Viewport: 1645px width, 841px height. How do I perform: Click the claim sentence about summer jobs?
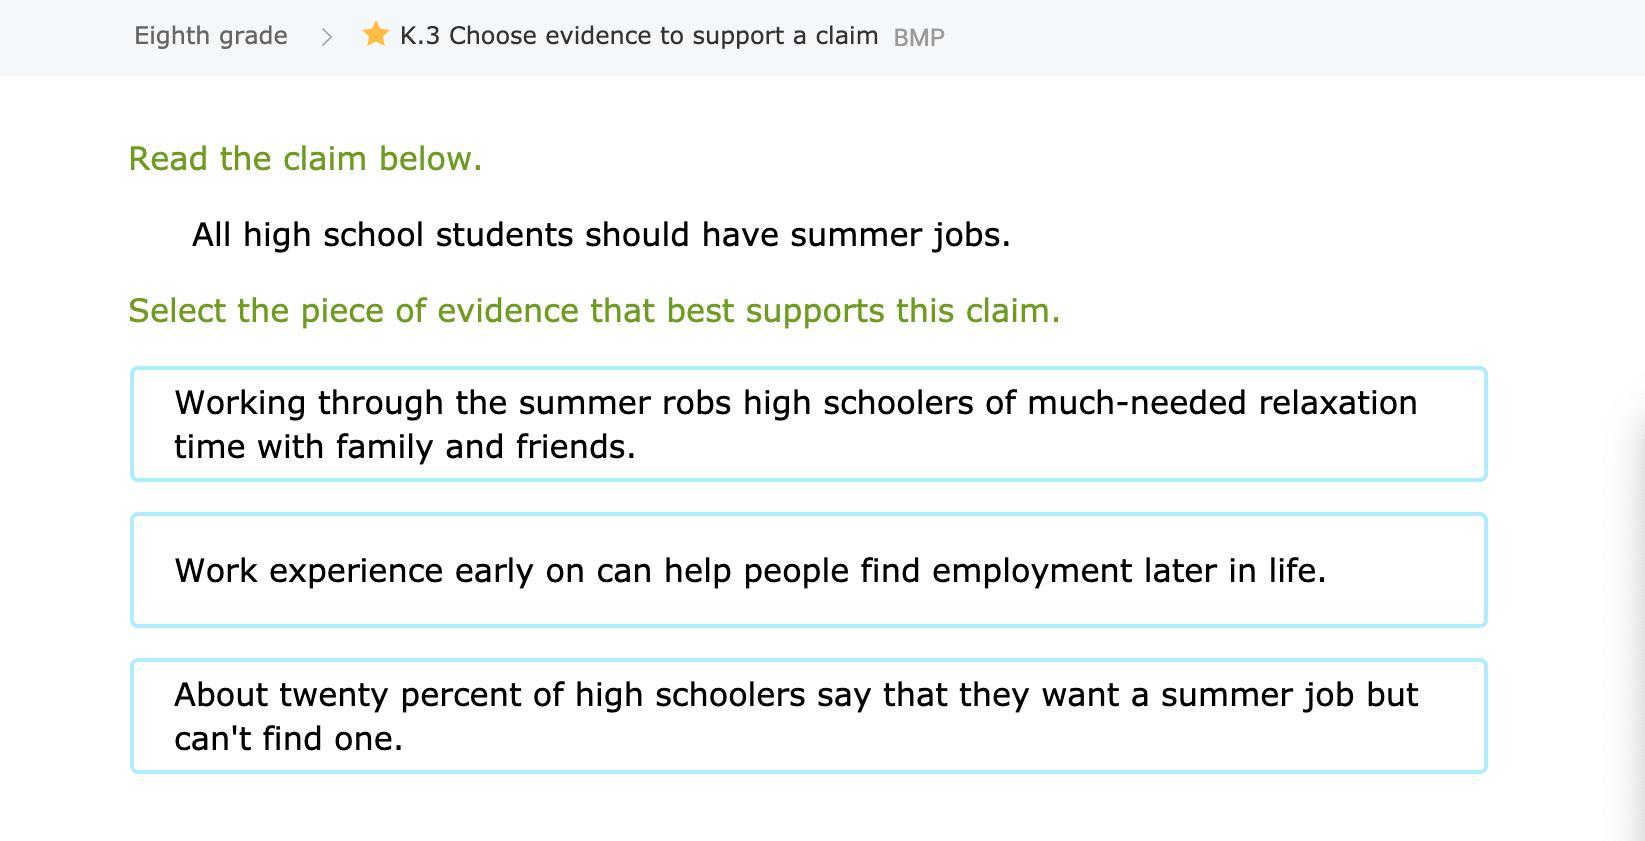coord(601,235)
